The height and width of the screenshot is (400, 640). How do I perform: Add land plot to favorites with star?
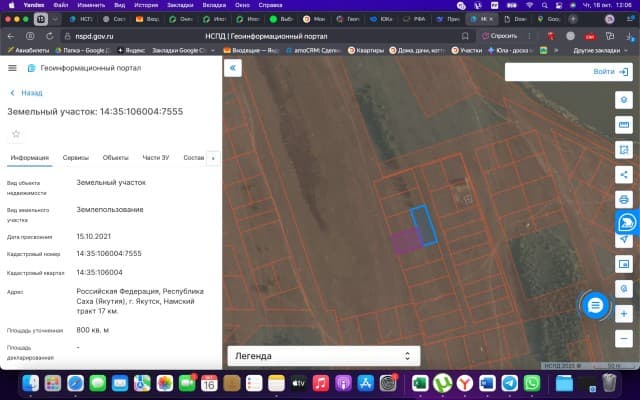pos(15,133)
